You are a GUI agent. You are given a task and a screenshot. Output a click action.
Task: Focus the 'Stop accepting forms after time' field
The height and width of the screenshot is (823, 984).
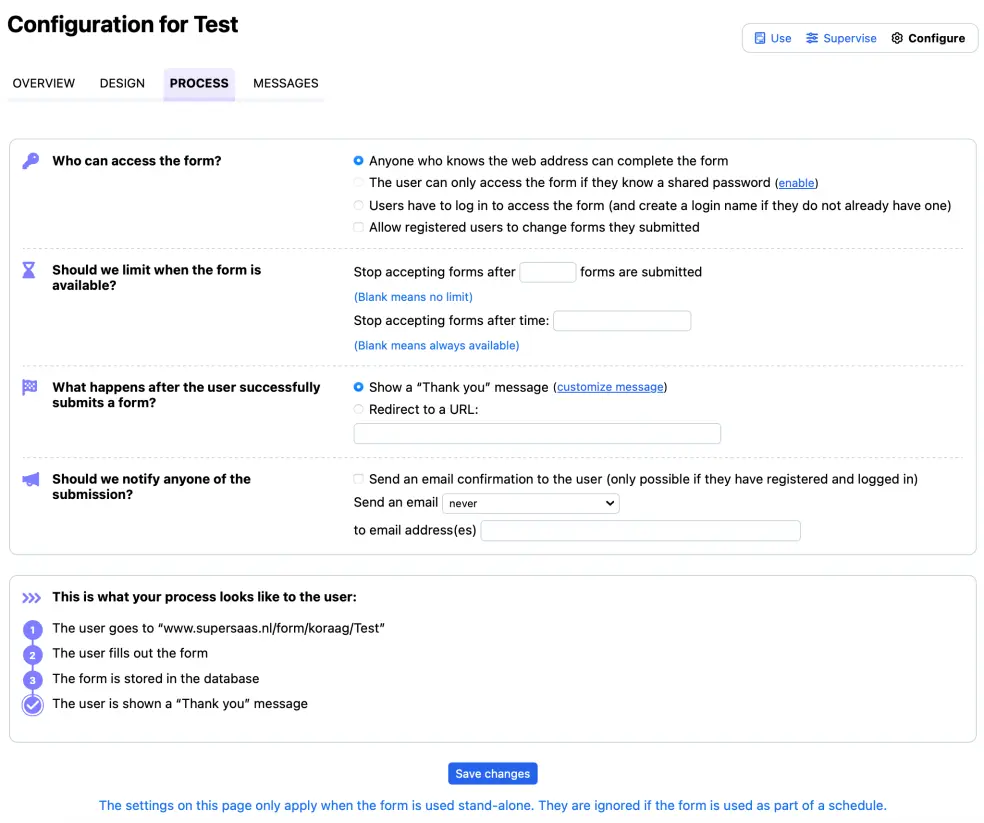(x=621, y=321)
